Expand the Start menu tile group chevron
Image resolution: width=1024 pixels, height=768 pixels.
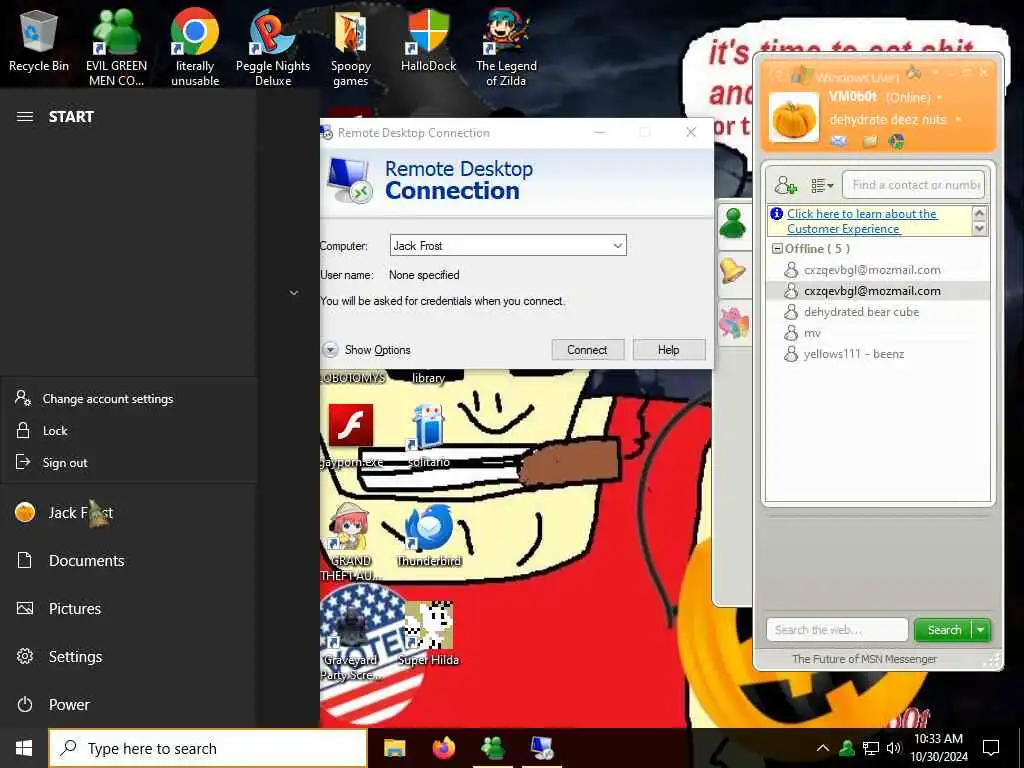(294, 293)
